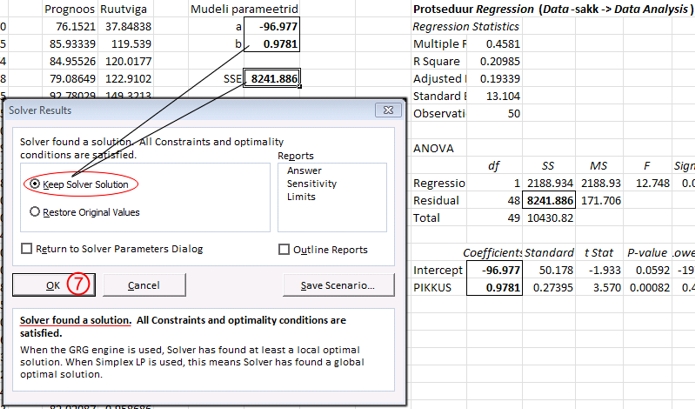Choose the Sensitivity report

tap(312, 183)
